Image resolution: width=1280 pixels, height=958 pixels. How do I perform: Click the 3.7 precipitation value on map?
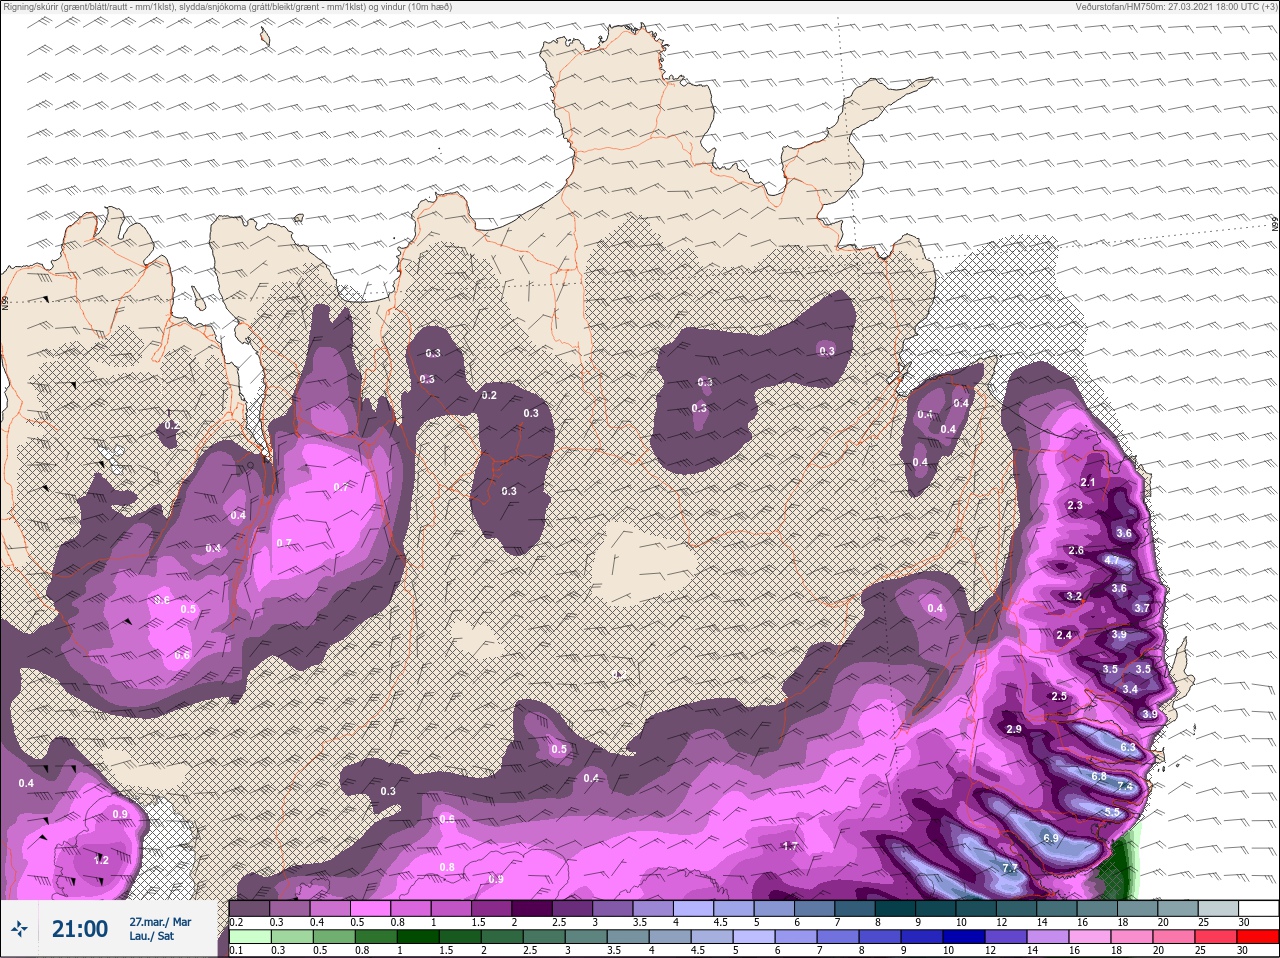point(1142,608)
